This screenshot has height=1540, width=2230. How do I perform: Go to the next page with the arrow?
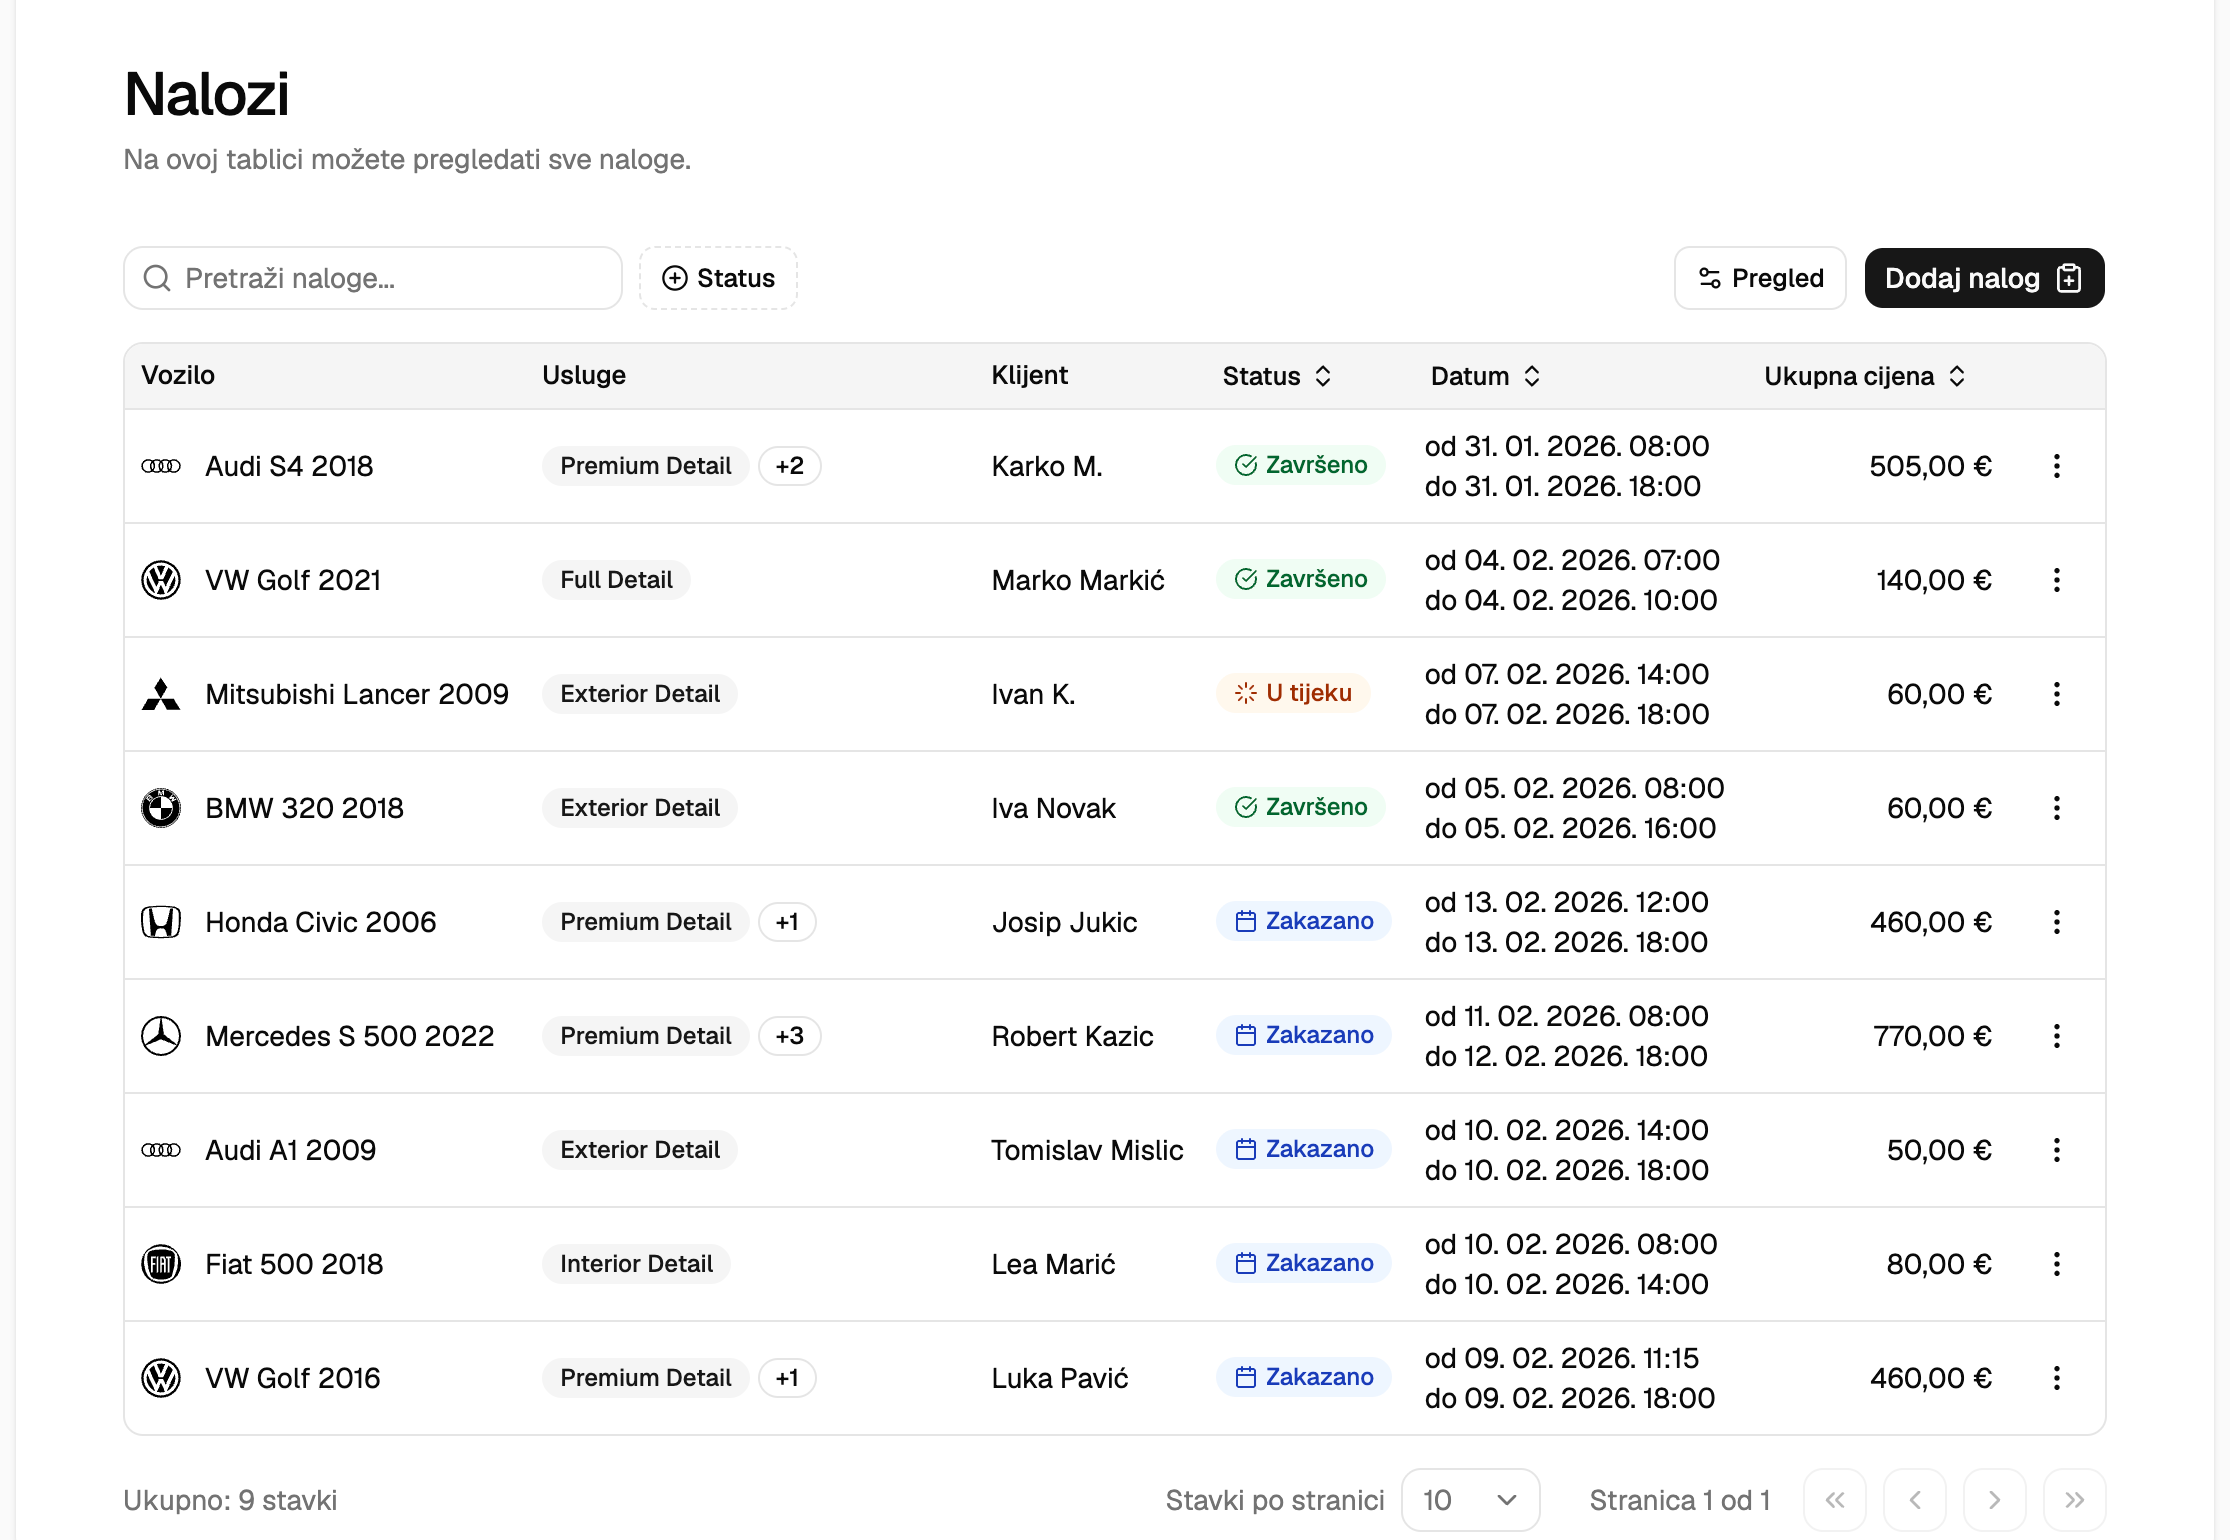click(1994, 1500)
